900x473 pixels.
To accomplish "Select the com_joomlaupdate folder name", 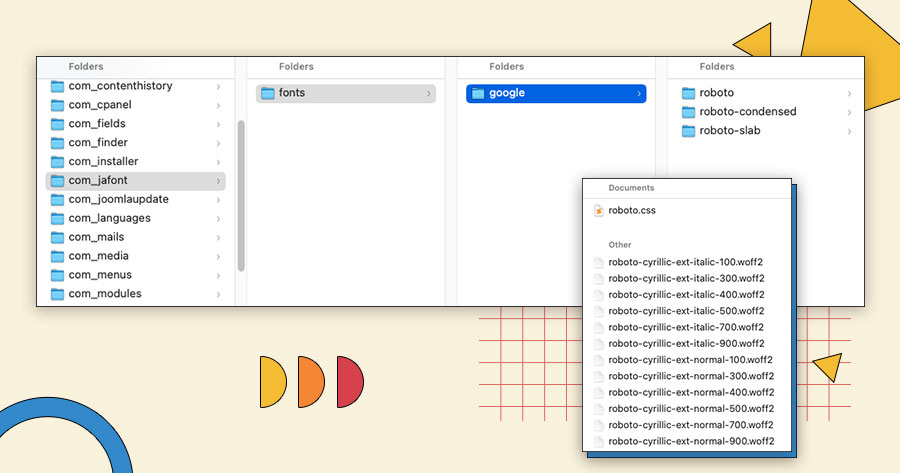I will pos(119,199).
